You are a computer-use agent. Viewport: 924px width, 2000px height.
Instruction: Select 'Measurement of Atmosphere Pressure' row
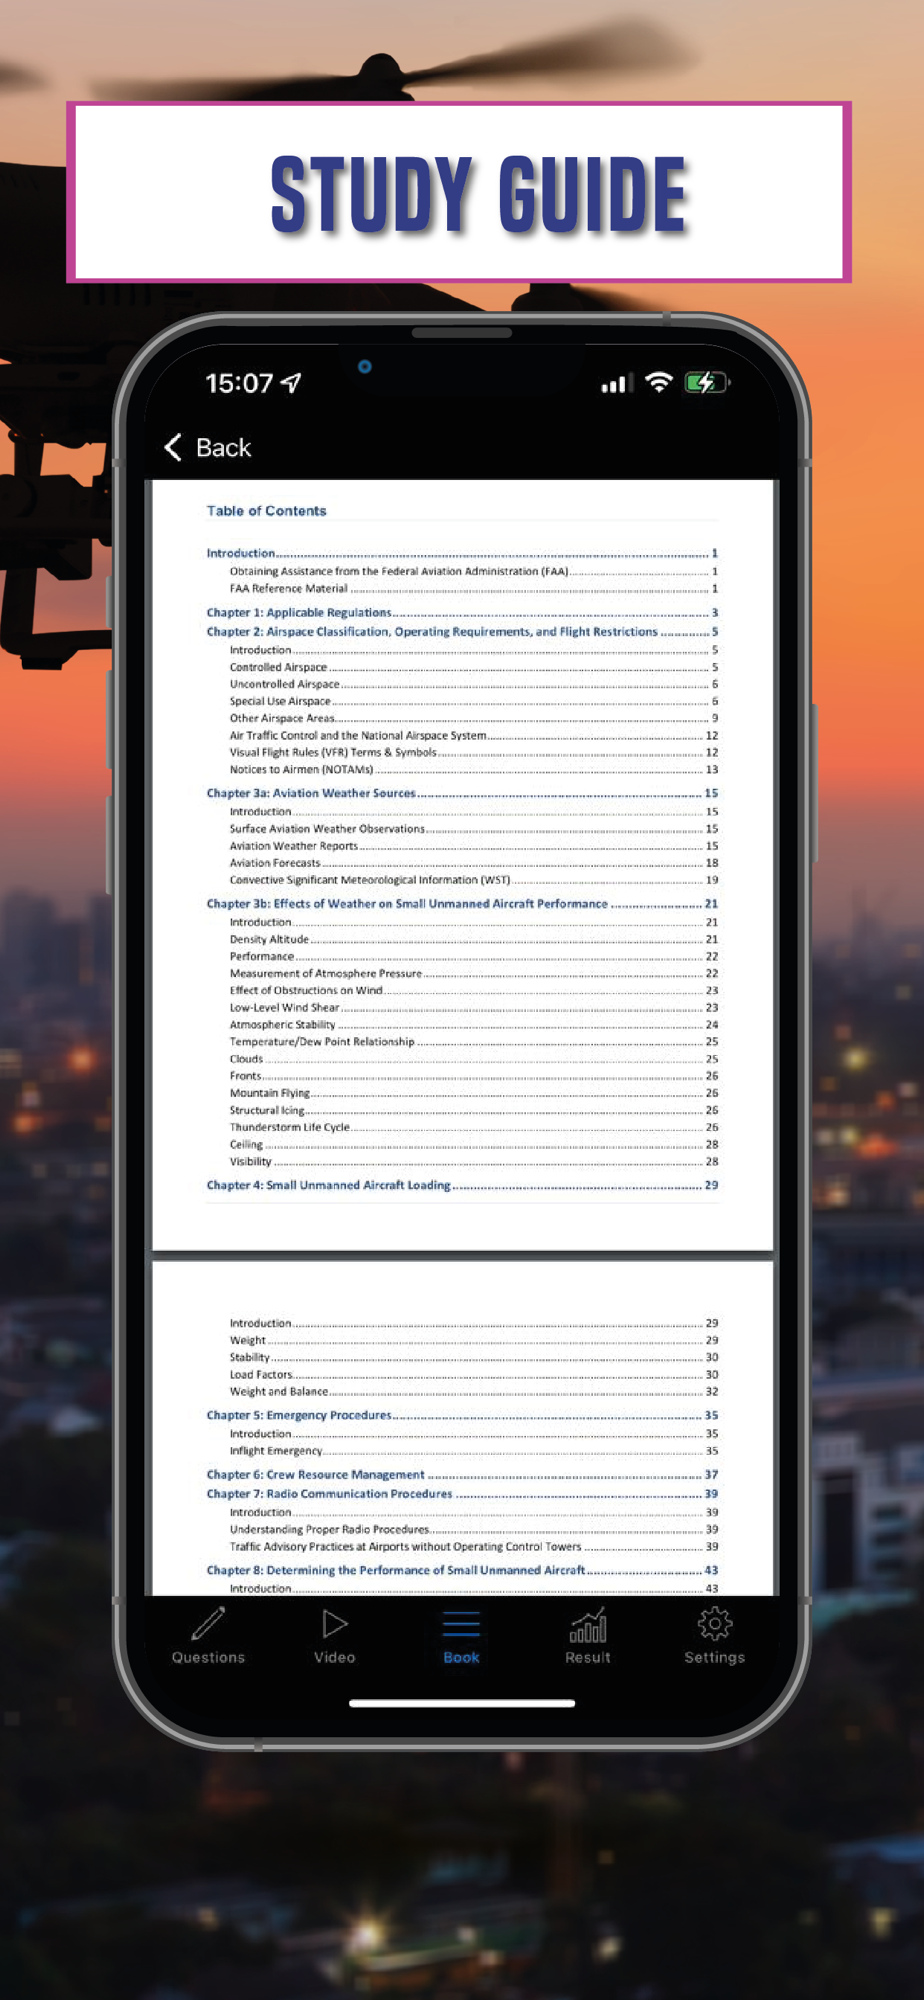(474, 973)
